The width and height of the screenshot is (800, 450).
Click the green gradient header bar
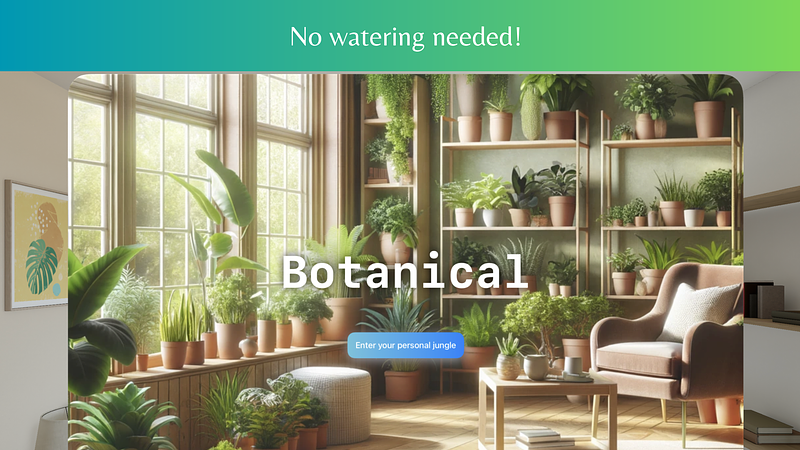pyautogui.click(x=400, y=36)
